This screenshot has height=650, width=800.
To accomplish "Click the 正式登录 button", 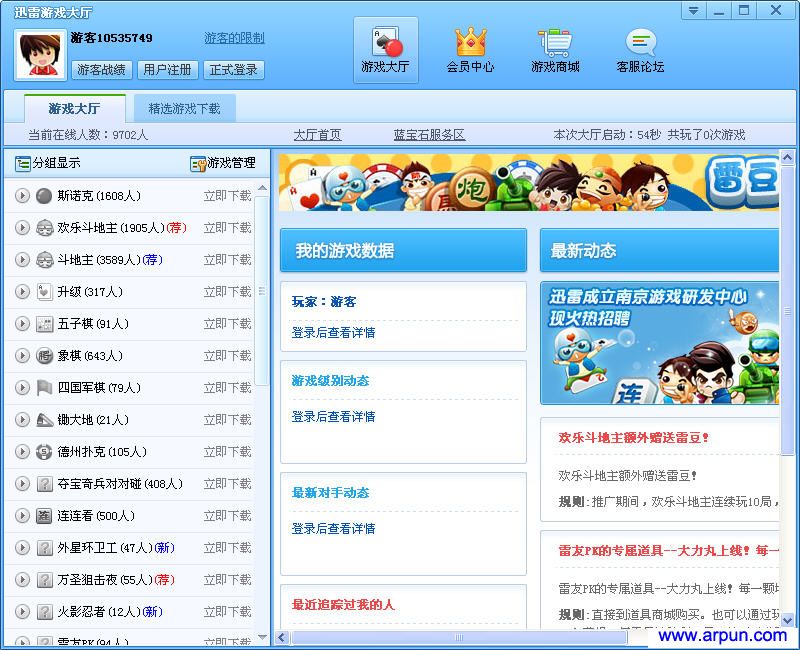I will [x=234, y=70].
